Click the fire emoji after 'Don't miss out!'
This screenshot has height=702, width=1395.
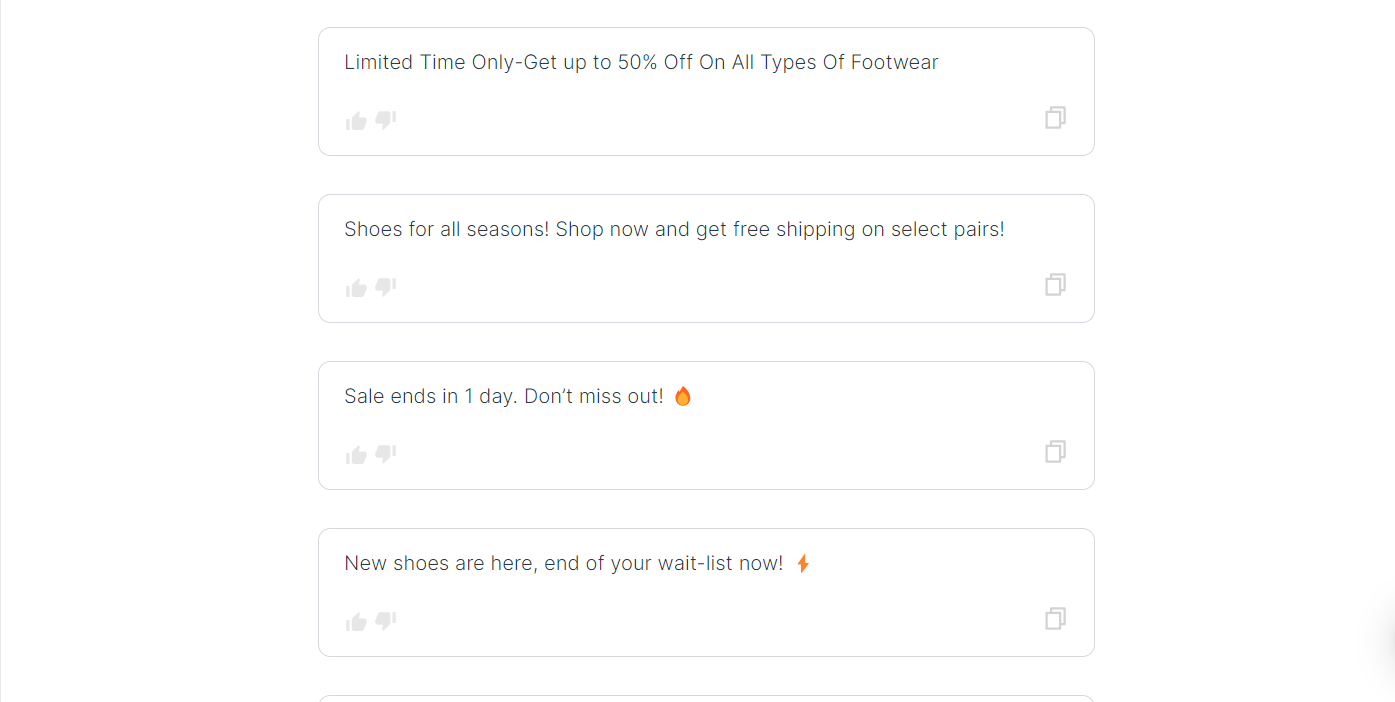[x=683, y=396]
